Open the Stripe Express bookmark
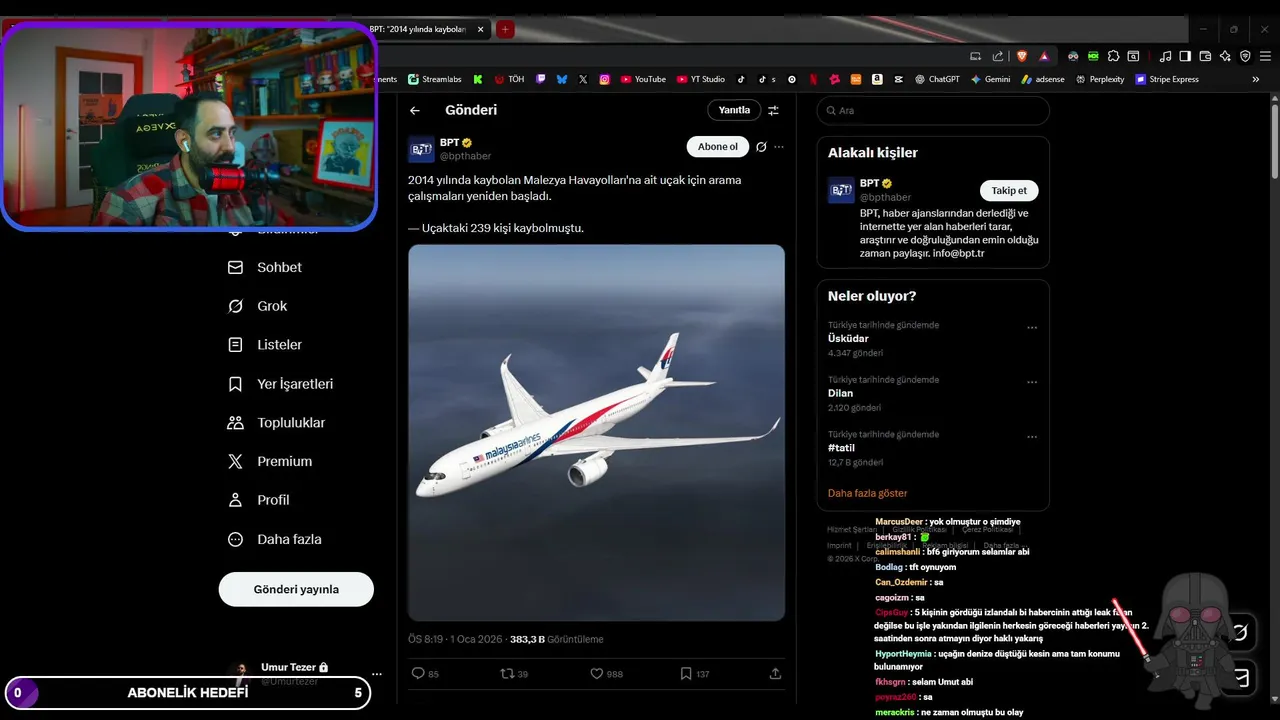This screenshot has height=720, width=1280. 1167,79
